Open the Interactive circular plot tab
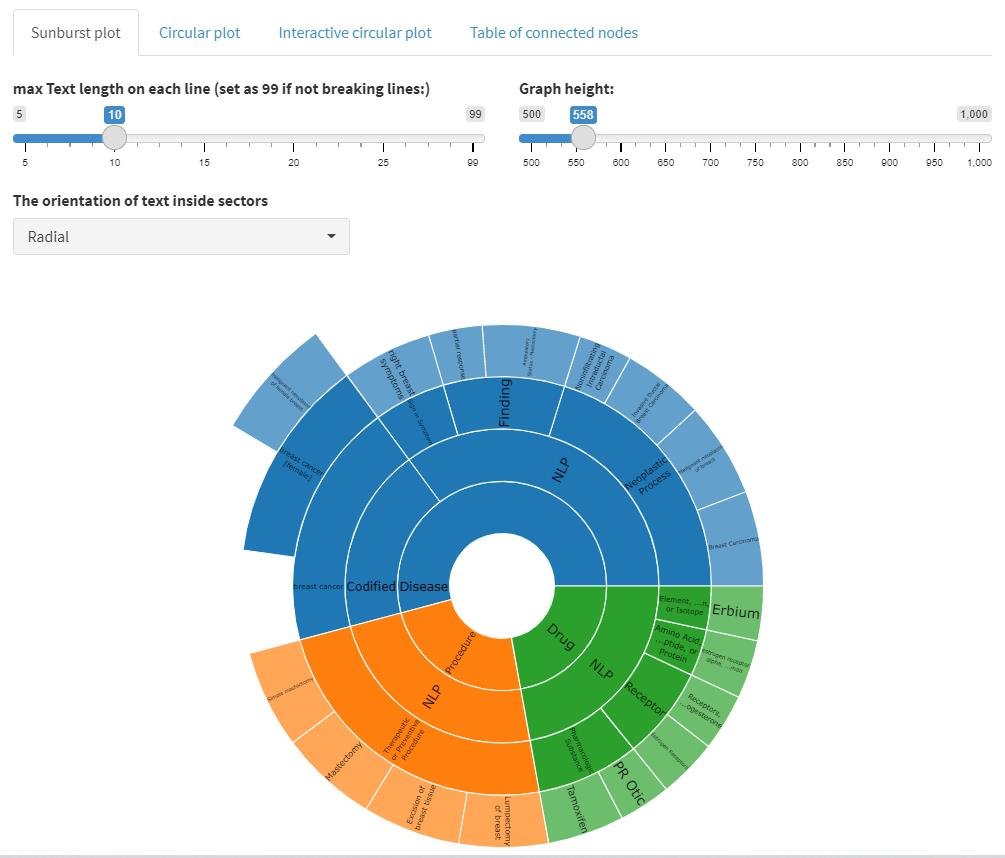1005x858 pixels. (355, 33)
